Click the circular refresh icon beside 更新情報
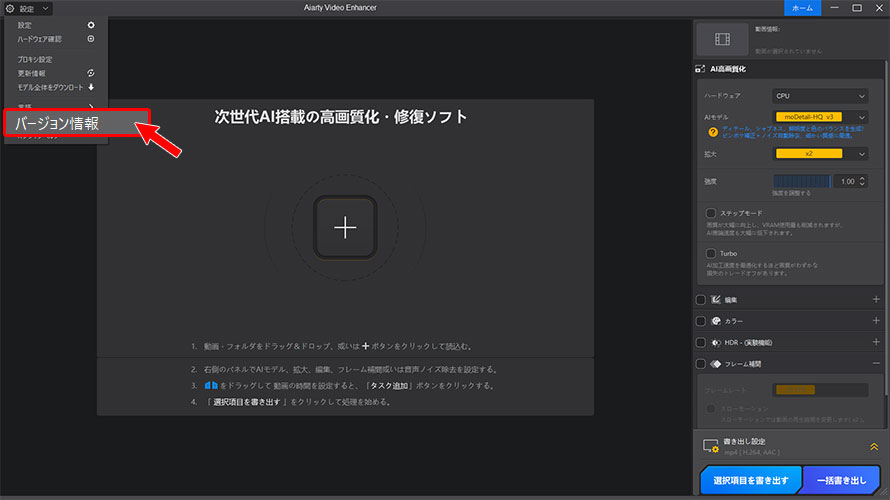Screen dimensions: 890x500 [91, 73]
